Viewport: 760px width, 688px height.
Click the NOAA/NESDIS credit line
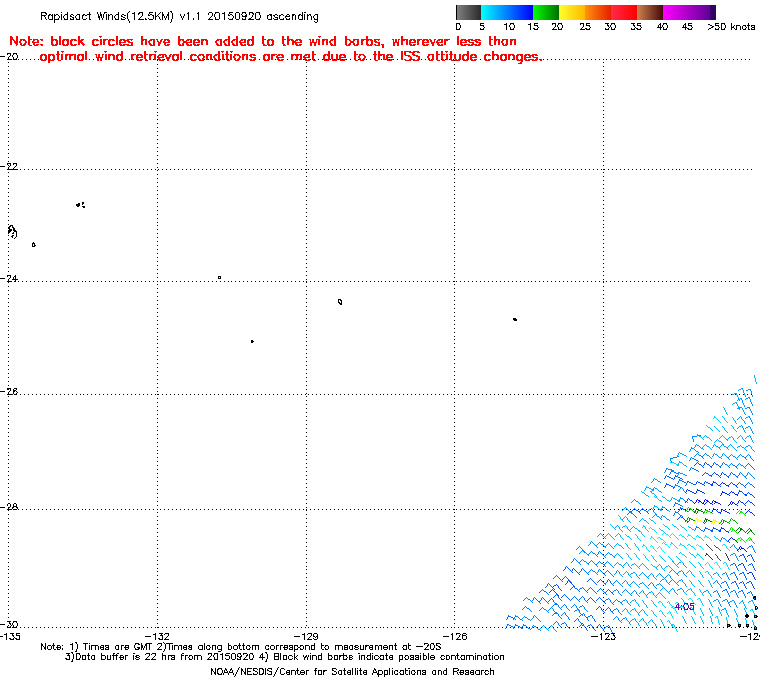click(352, 672)
